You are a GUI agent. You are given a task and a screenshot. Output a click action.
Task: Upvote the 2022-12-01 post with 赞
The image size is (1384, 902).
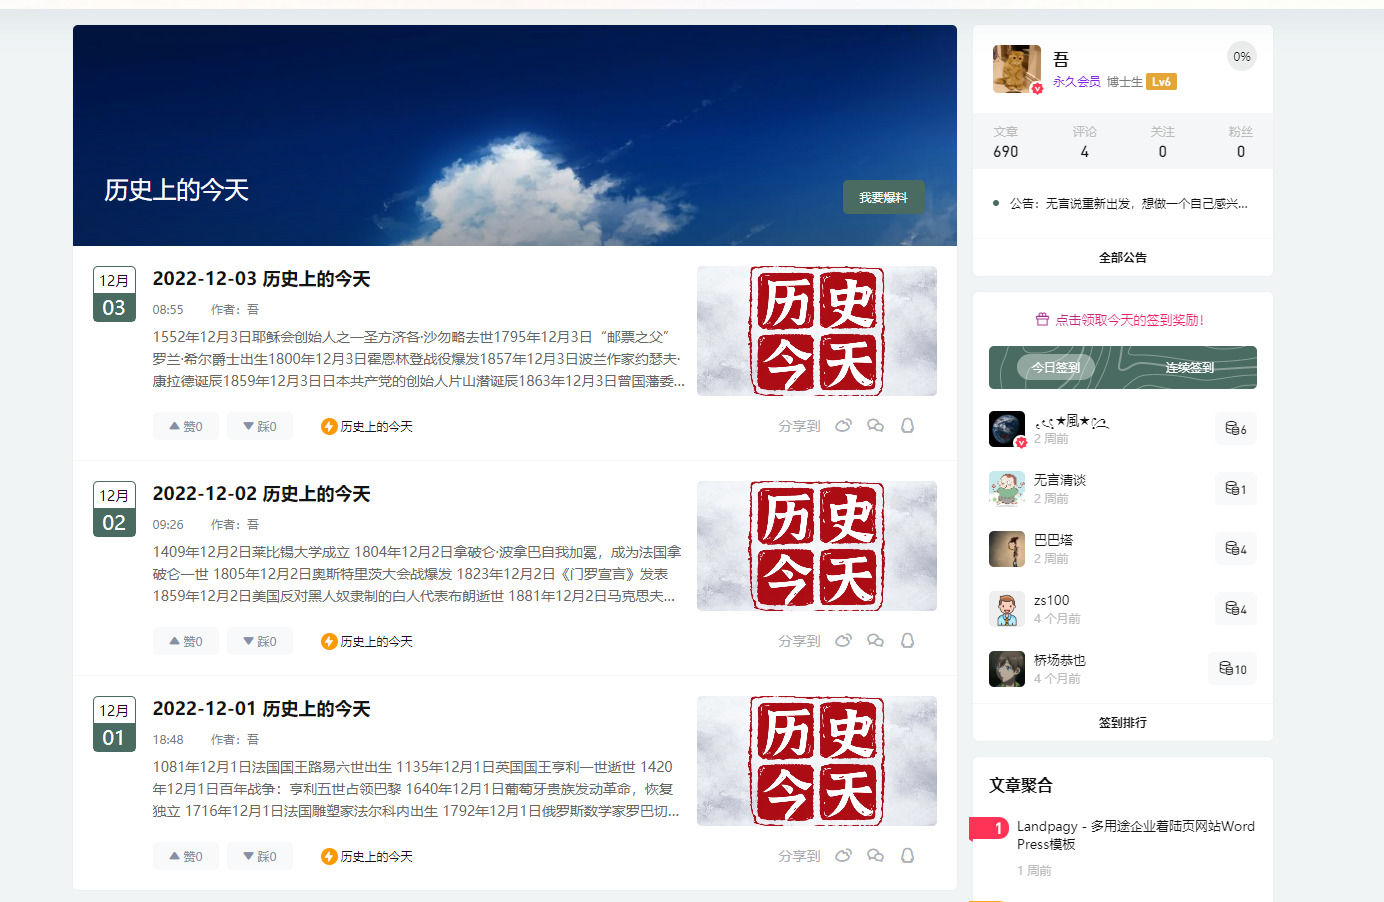point(186,856)
